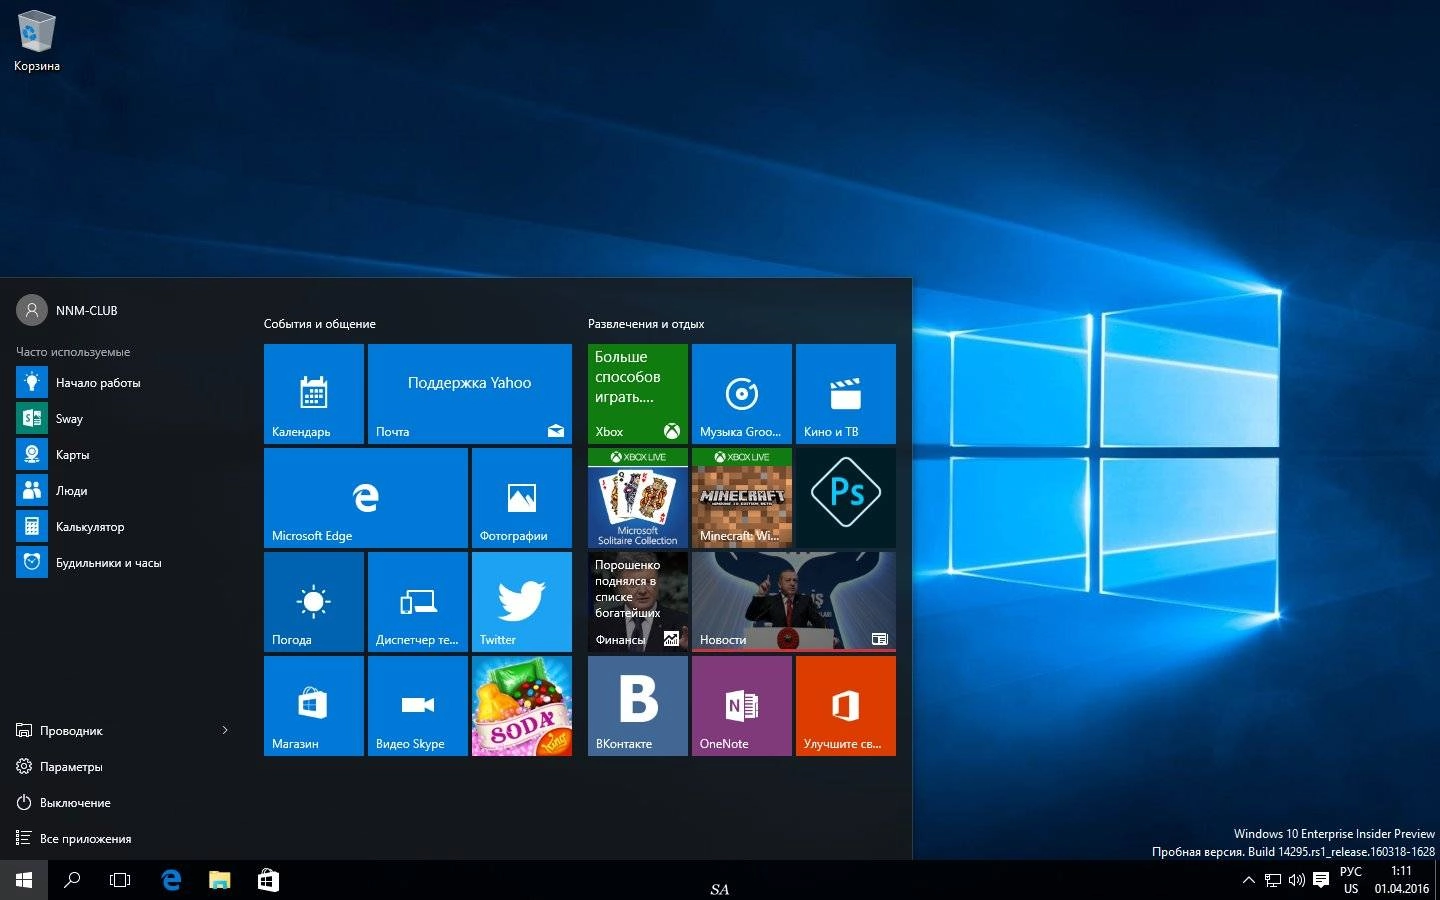Open the News tile (Новости)
This screenshot has height=900, width=1440.
794,602
